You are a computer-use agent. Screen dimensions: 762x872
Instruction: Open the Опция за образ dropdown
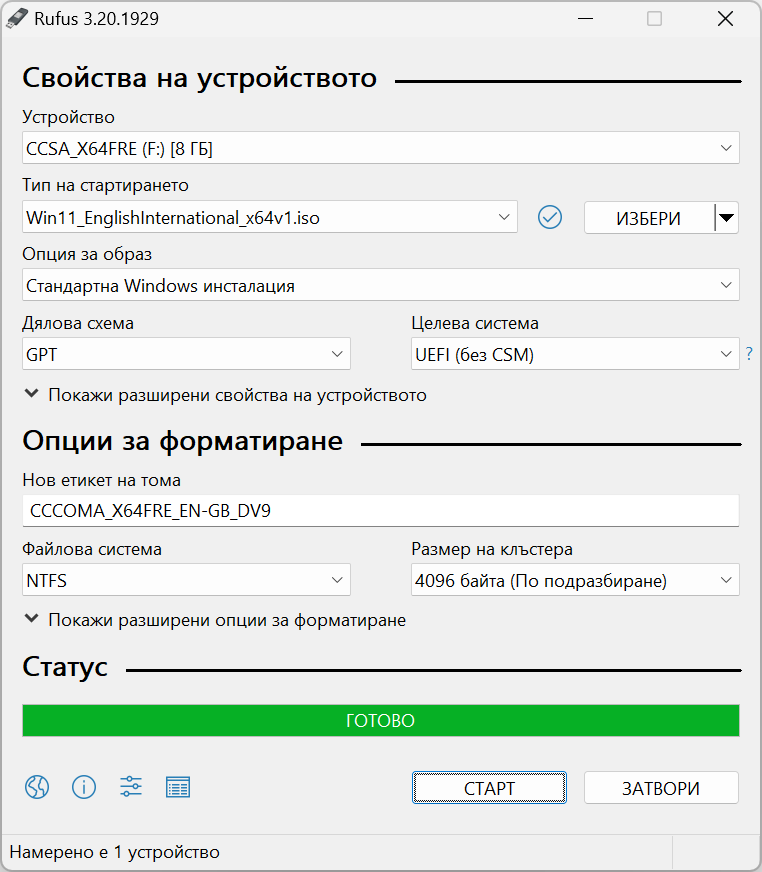click(380, 285)
